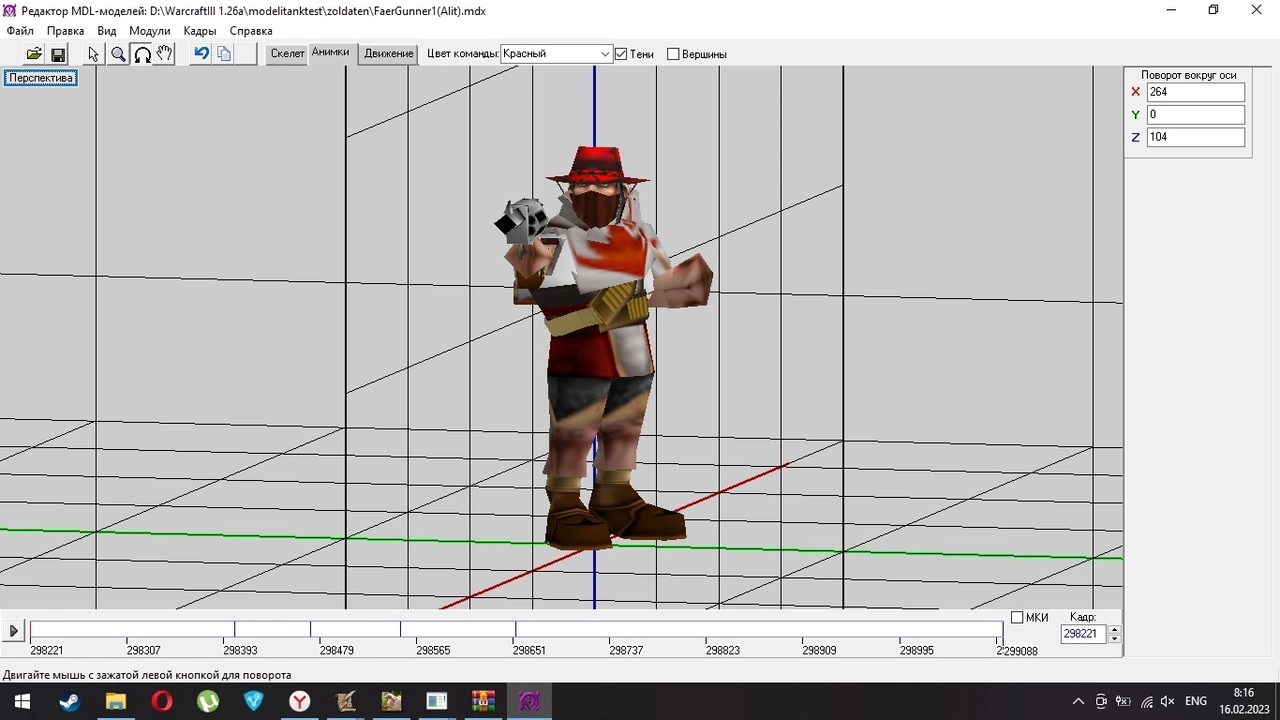Image resolution: width=1280 pixels, height=720 pixels.
Task: Open Yandex browser from the taskbar
Action: pos(300,701)
